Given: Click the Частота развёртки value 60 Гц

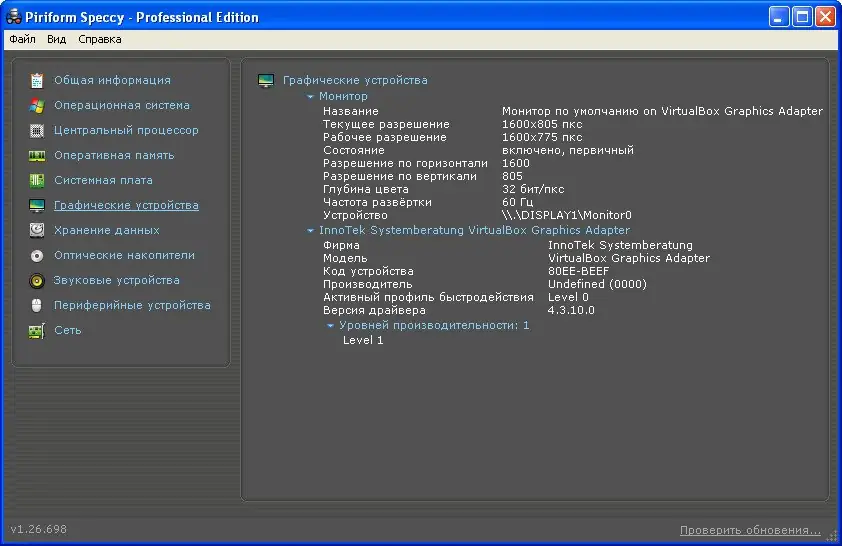Looking at the screenshot, I should click(x=518, y=202).
